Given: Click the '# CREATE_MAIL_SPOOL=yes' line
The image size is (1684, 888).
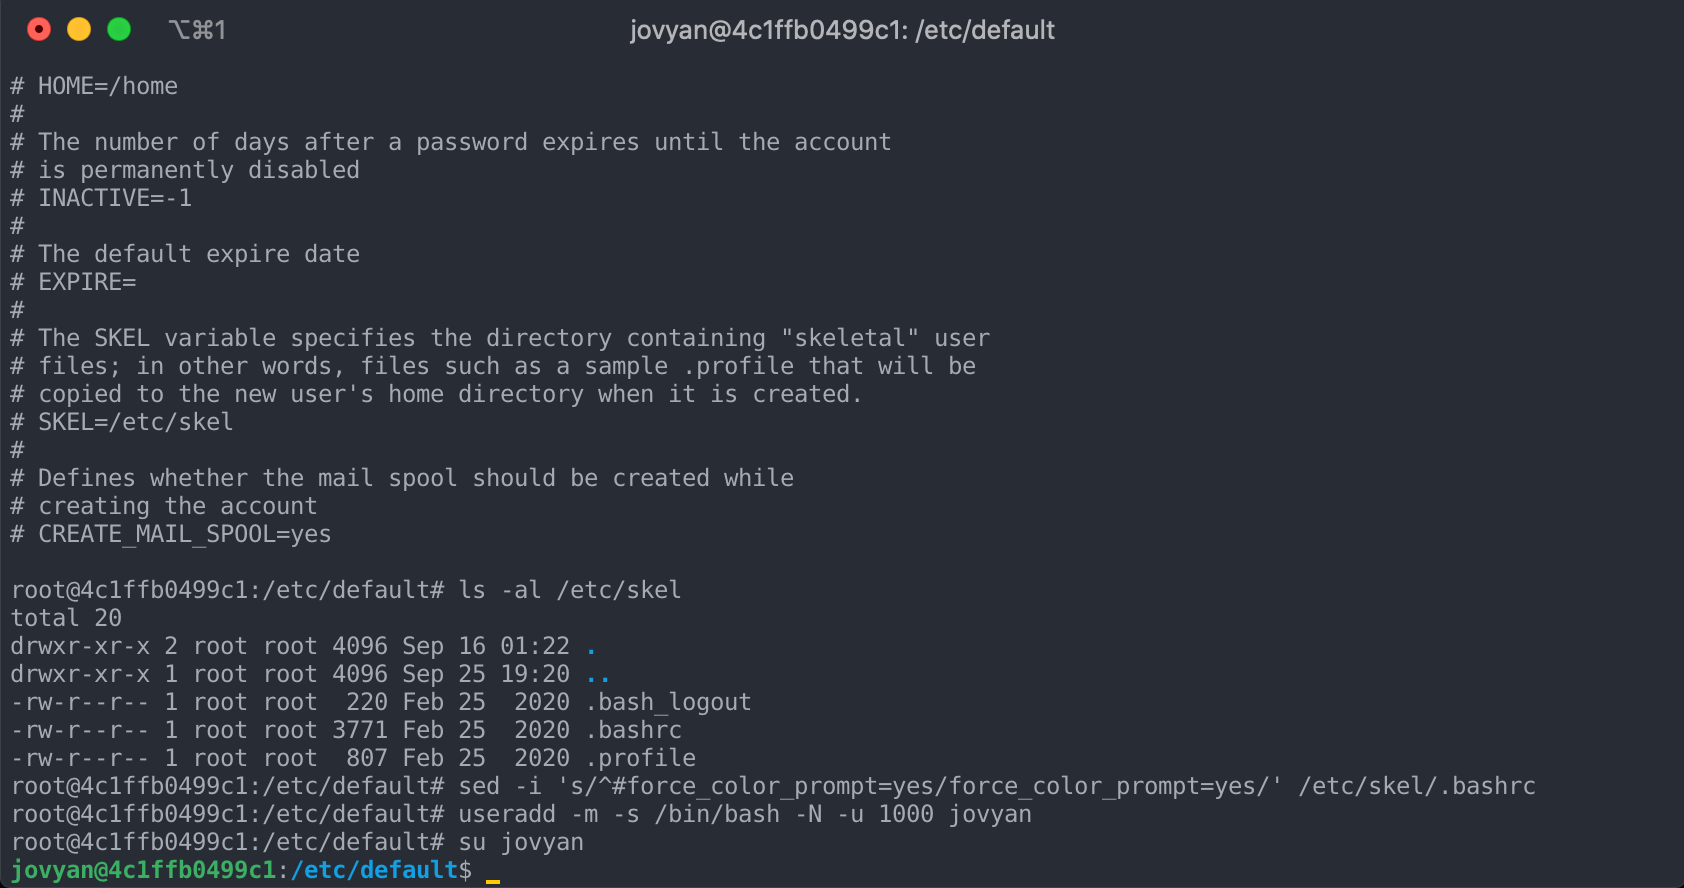Looking at the screenshot, I should [x=171, y=534].
